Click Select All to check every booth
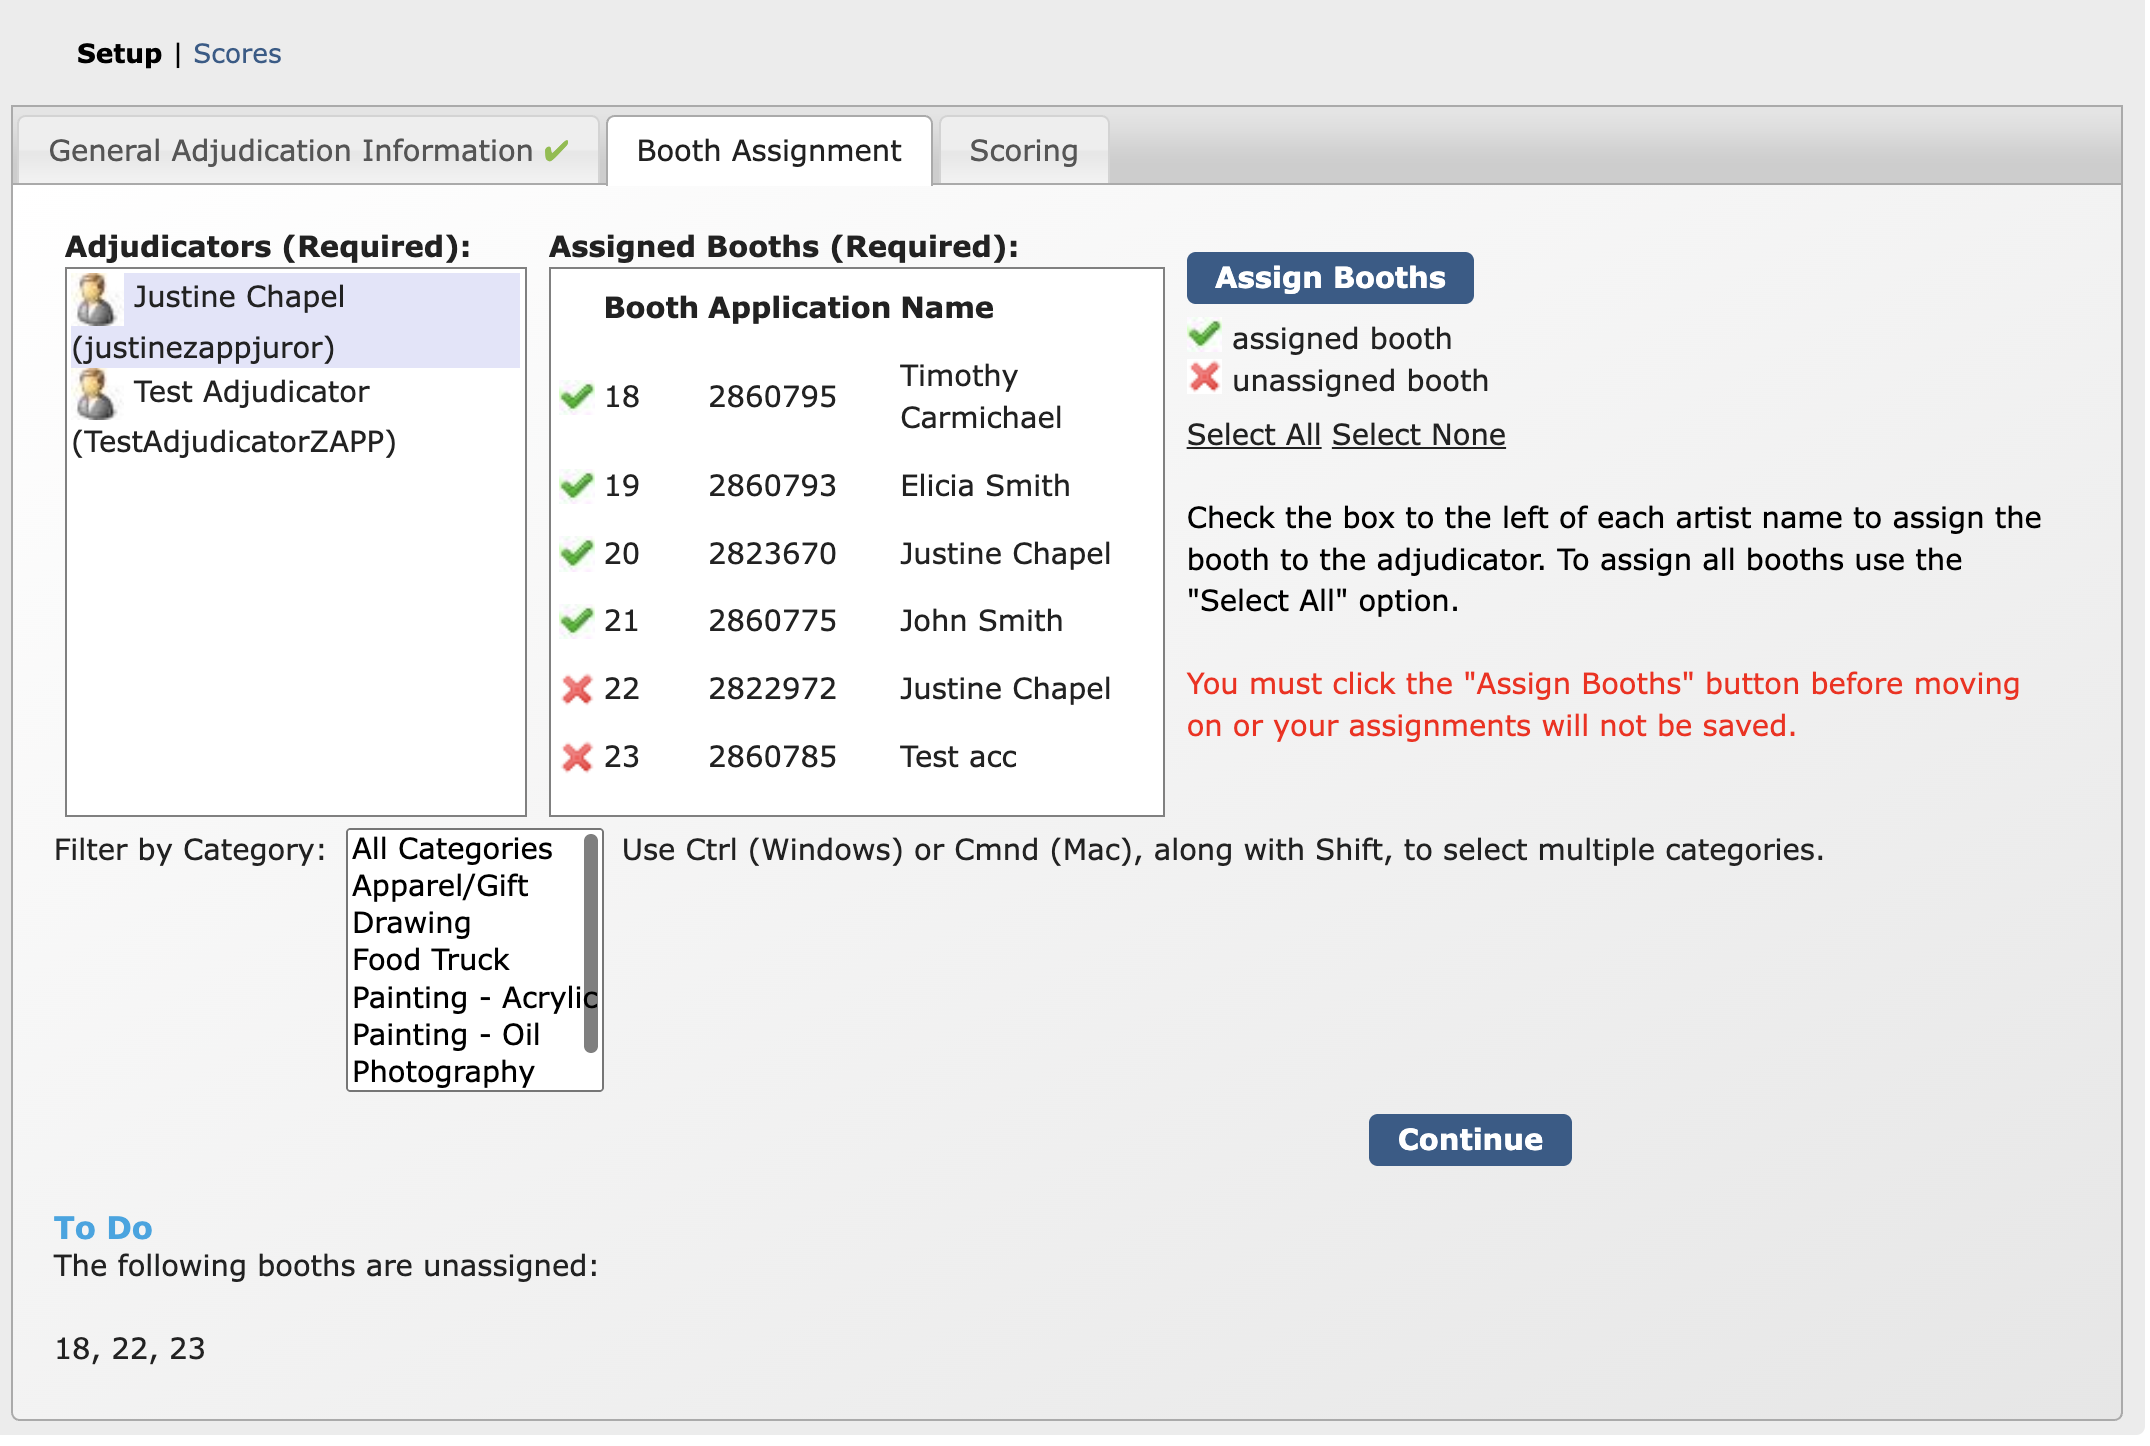2150x1446 pixels. pos(1253,434)
